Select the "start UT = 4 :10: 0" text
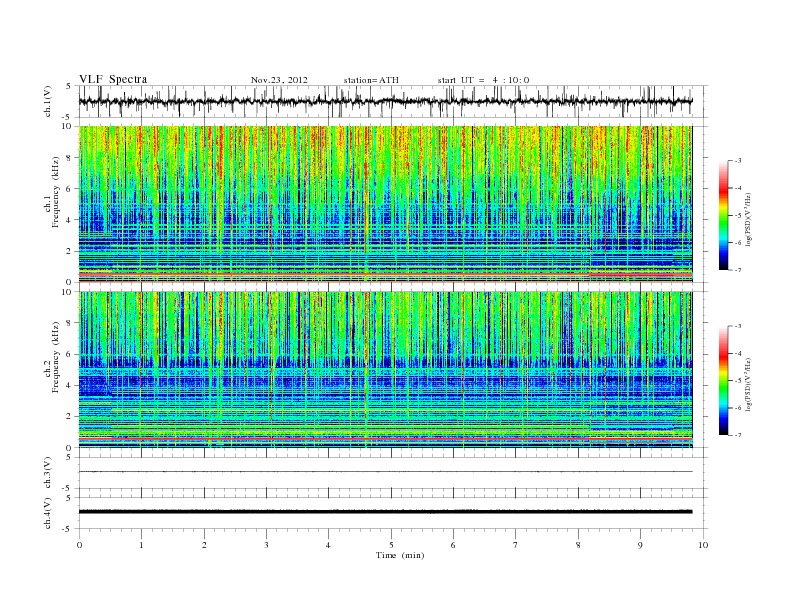Image resolution: width=792 pixels, height=612 pixels. pos(483,80)
